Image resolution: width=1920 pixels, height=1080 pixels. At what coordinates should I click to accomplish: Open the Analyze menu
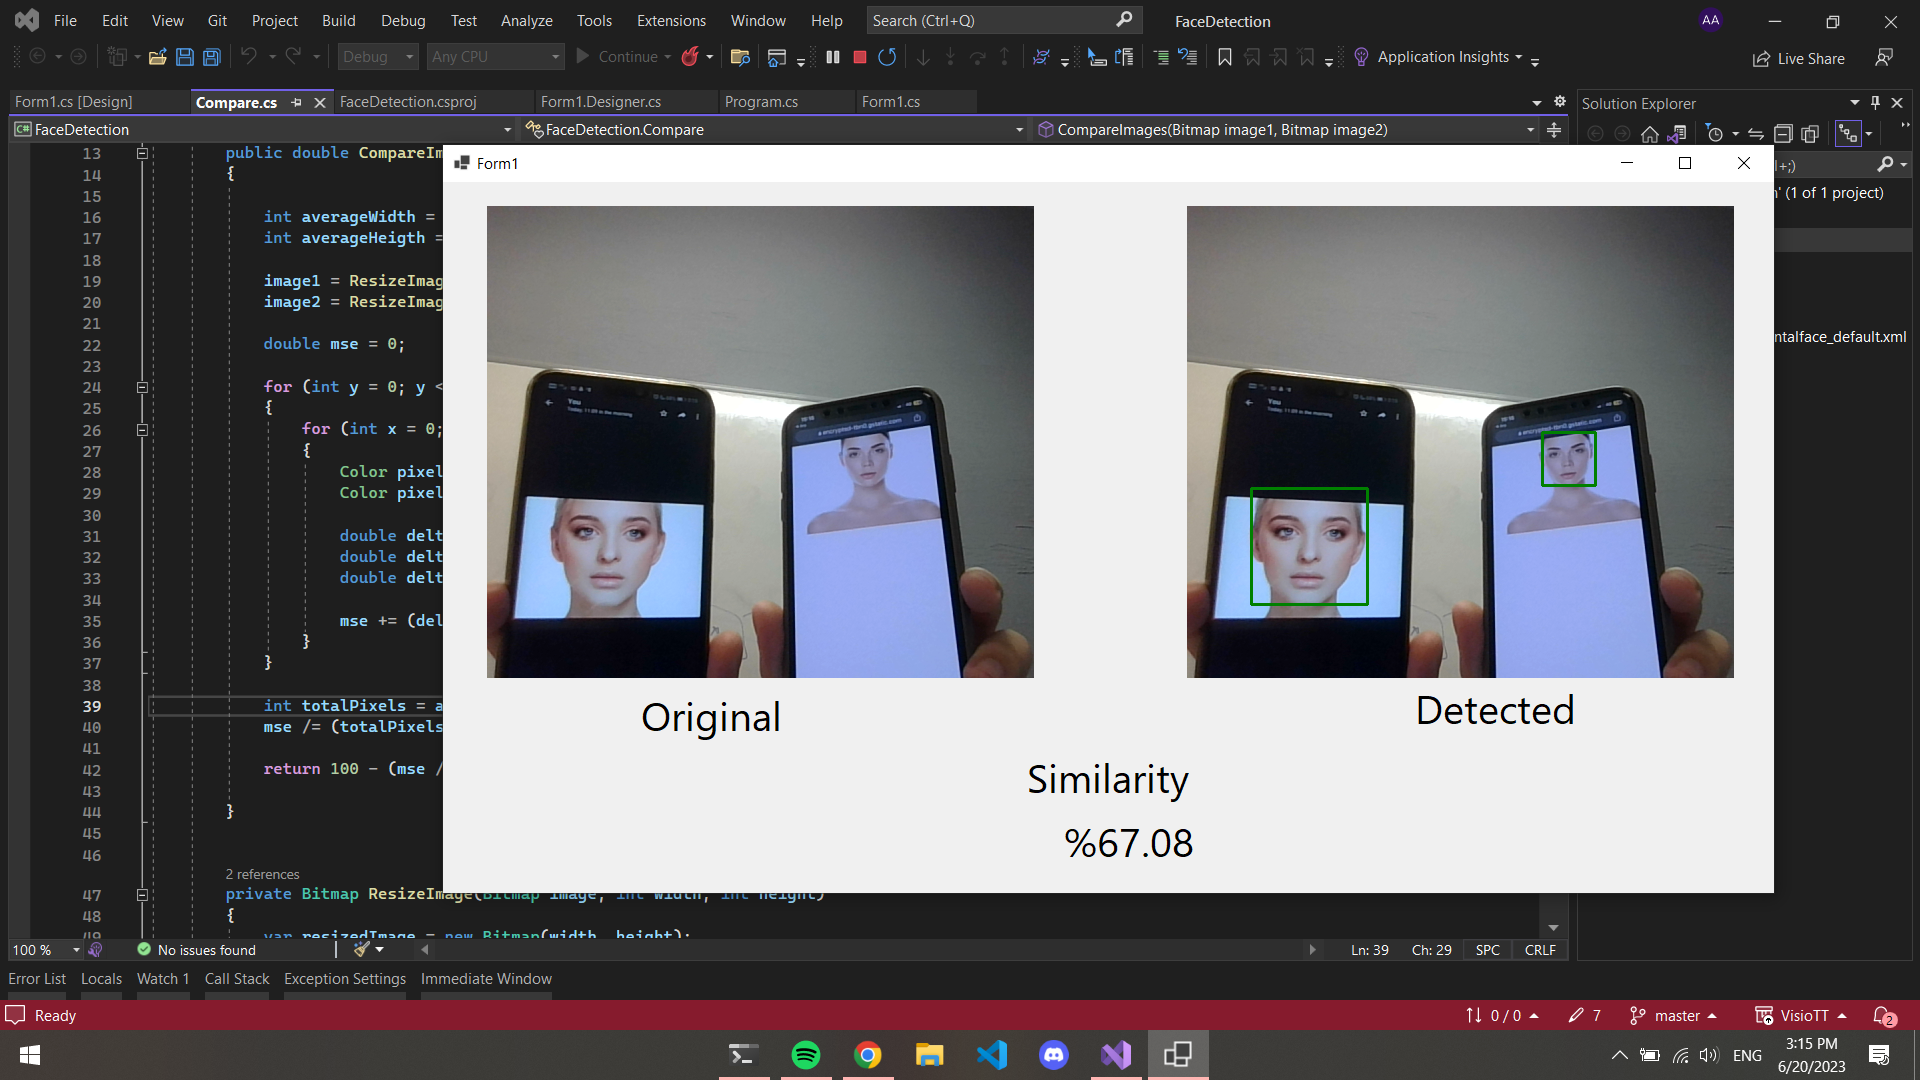click(526, 21)
